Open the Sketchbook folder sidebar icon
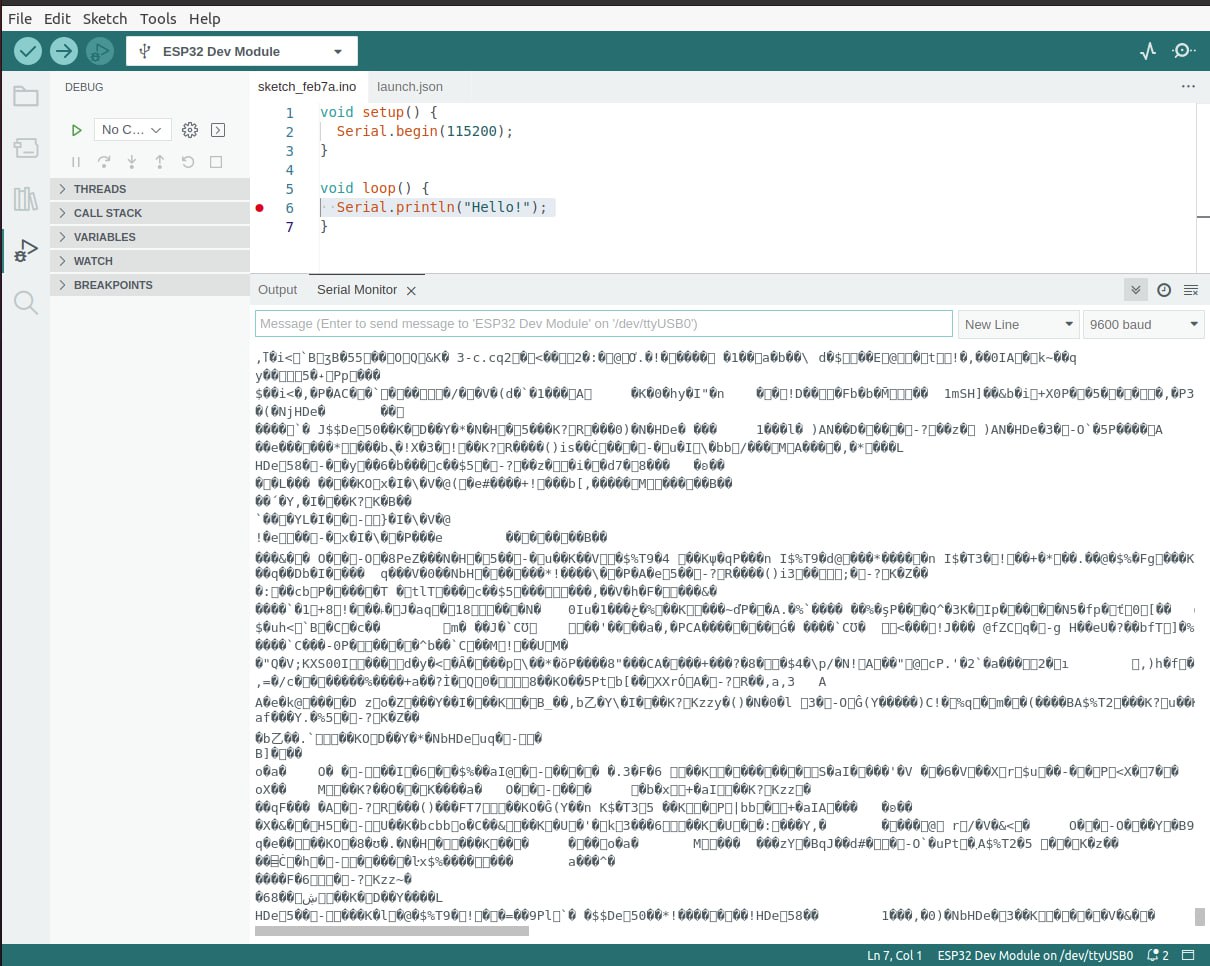Screen dimensions: 1210x966 (x=25, y=97)
